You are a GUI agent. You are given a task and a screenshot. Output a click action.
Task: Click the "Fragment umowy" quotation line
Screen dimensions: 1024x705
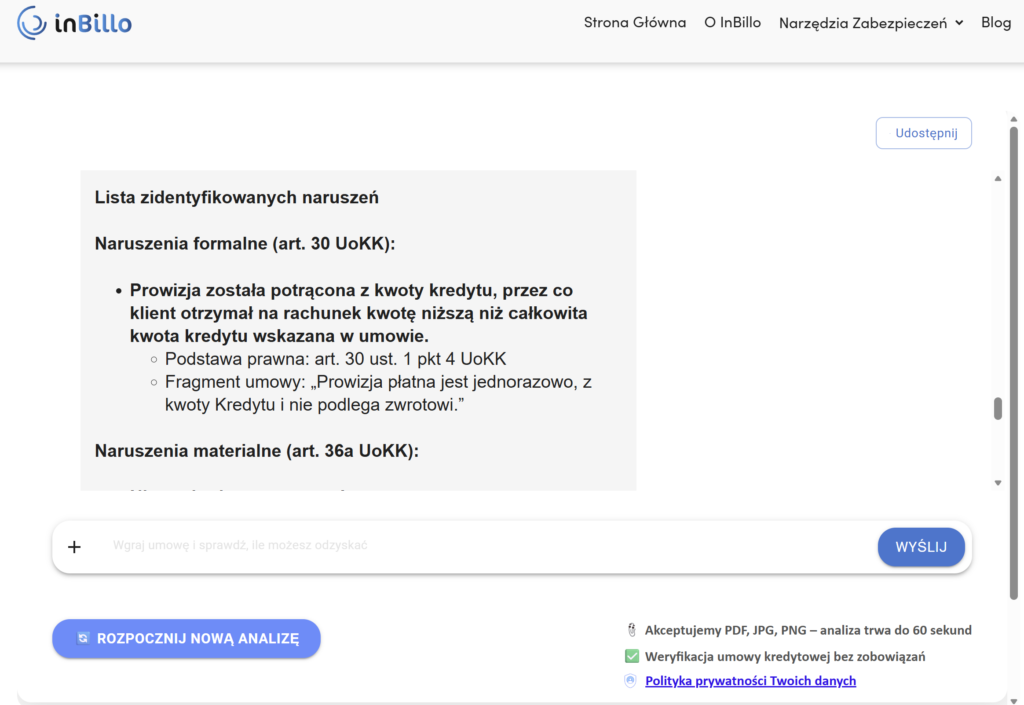tap(378, 393)
